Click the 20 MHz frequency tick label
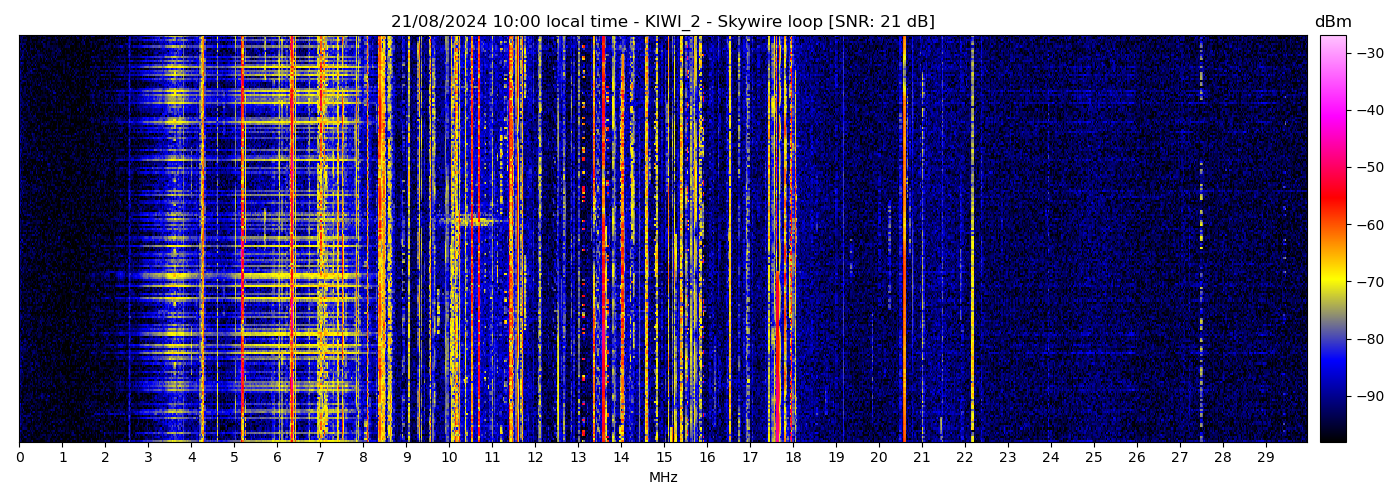The image size is (1400, 500). [x=878, y=458]
